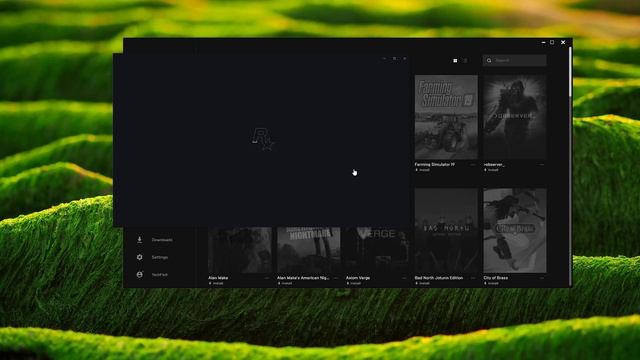Open the Axiom Verge cover art
Image resolution: width=640 pixels, height=360 pixels.
pyautogui.click(x=378, y=250)
